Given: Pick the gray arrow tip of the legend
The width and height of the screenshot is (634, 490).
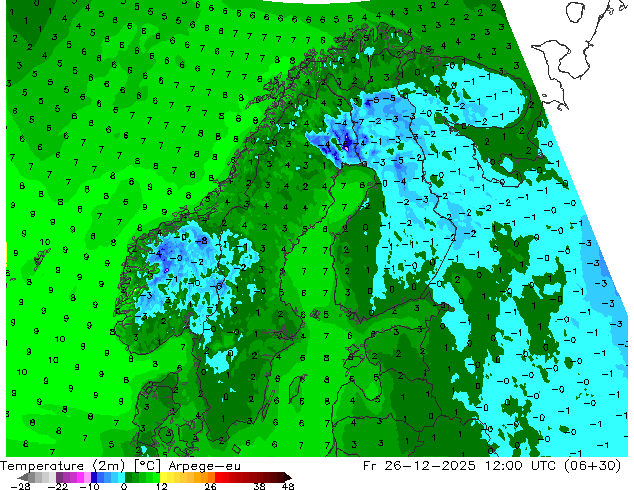Looking at the screenshot, I should point(23,477).
